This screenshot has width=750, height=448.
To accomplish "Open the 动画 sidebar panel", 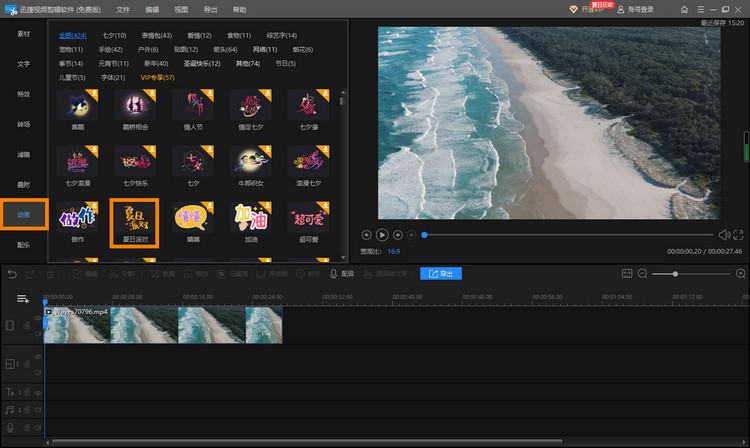I will pyautogui.click(x=23, y=215).
